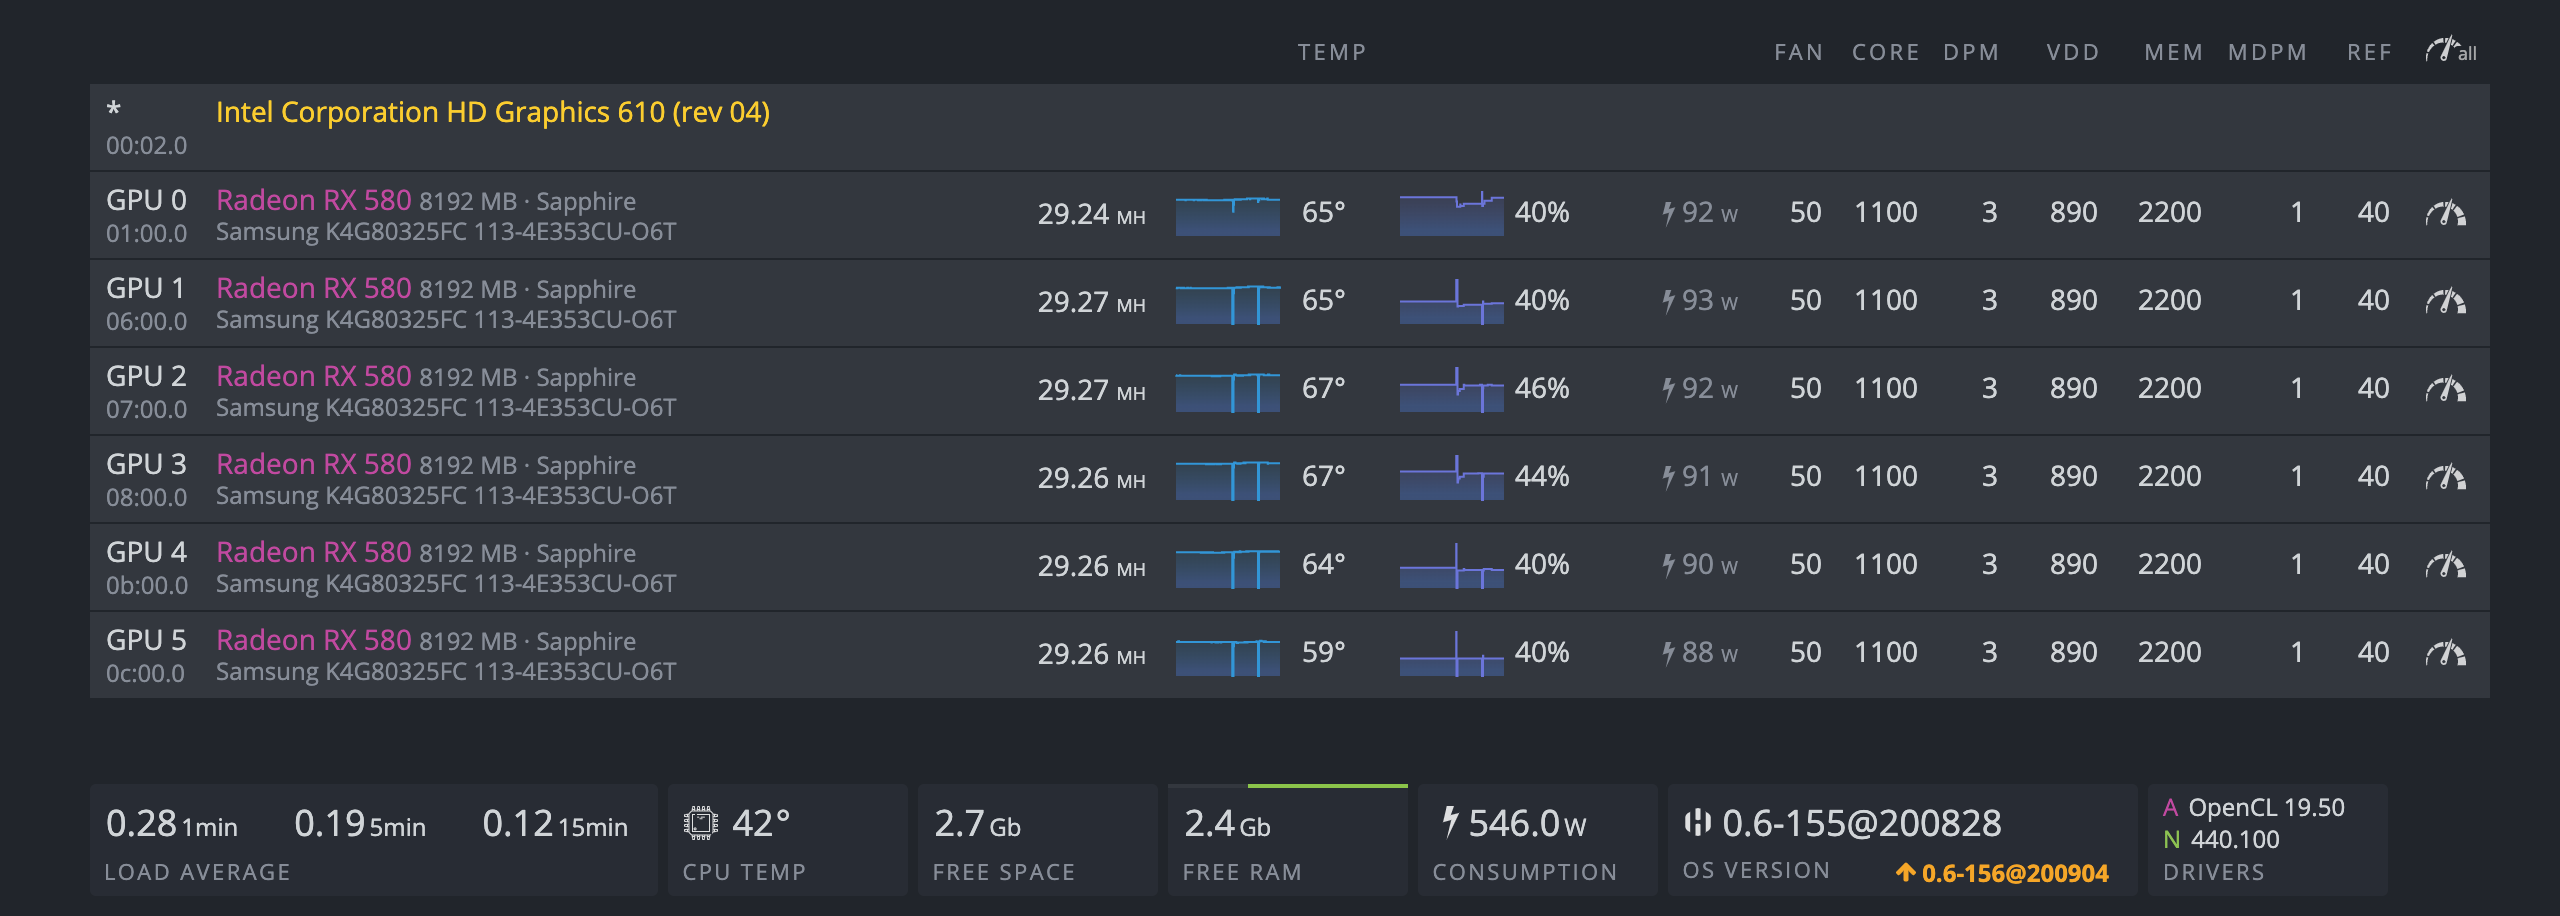Open GPU 1 overclock tuning icon

tap(2446, 301)
